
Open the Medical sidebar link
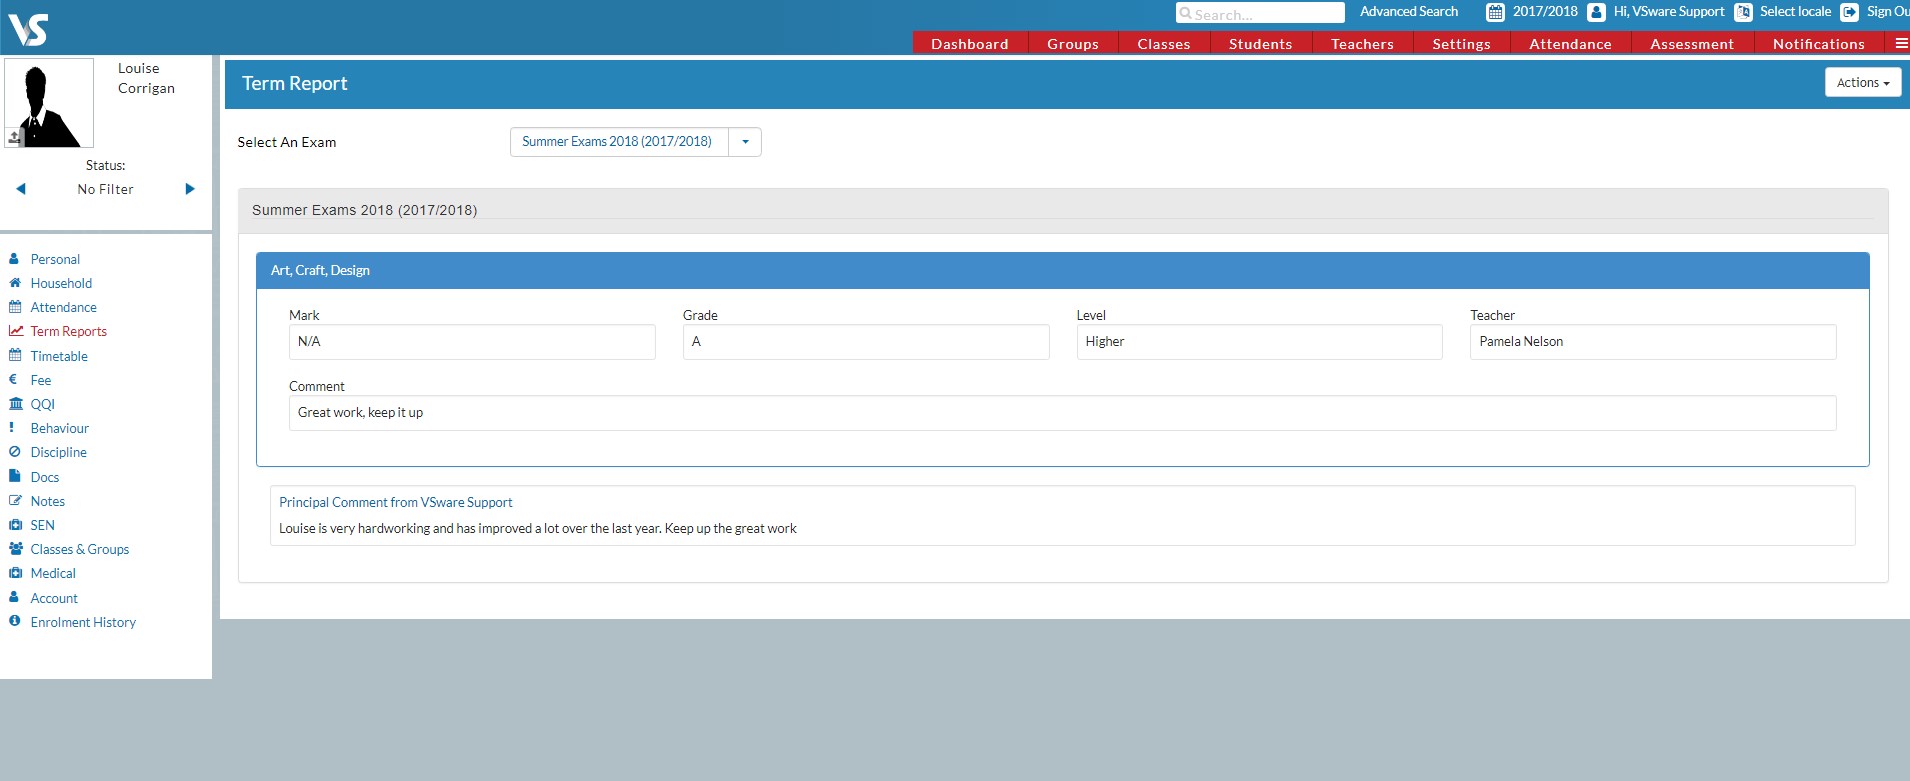(x=53, y=573)
